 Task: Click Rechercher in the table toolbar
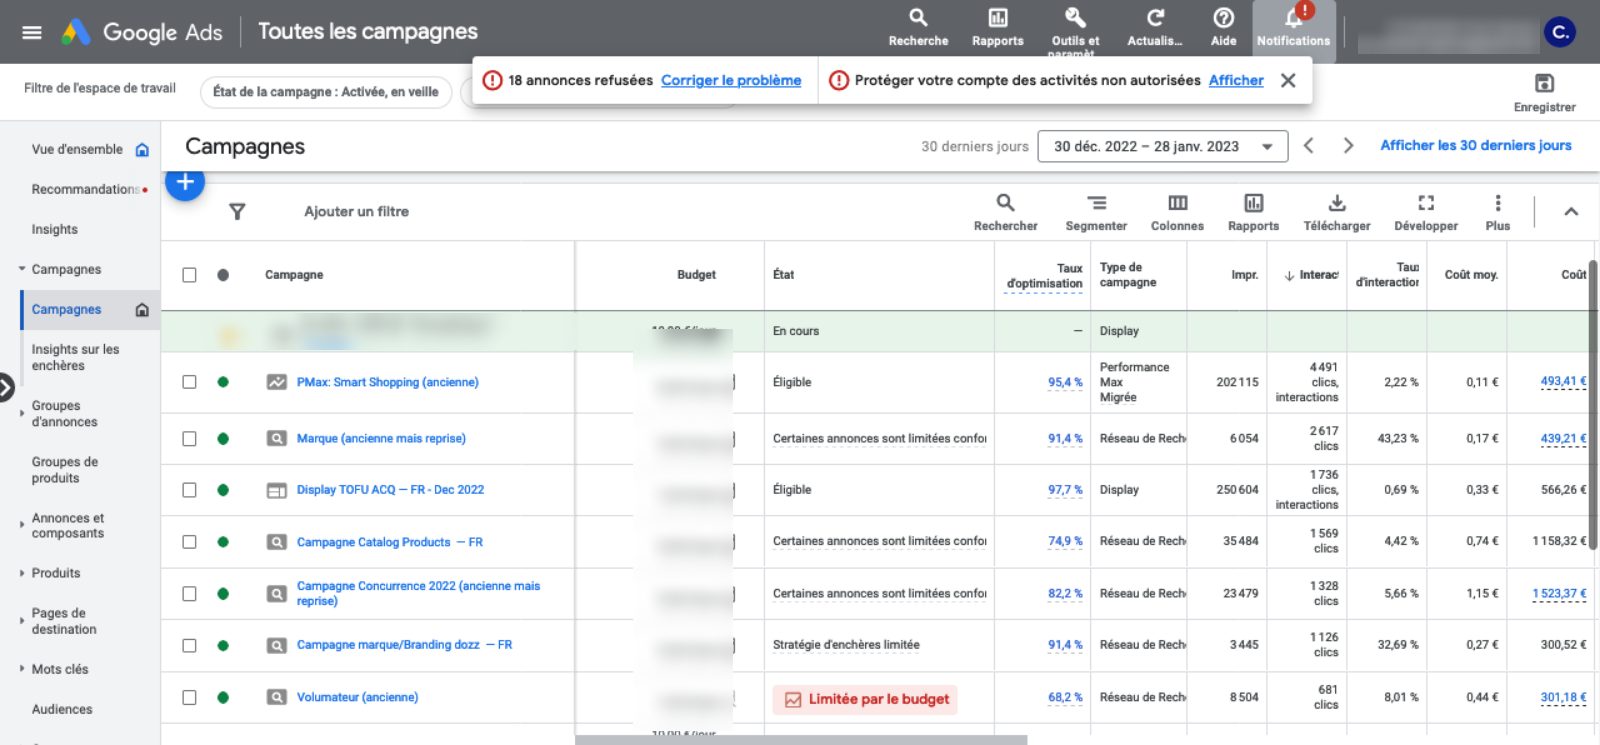coord(1005,212)
